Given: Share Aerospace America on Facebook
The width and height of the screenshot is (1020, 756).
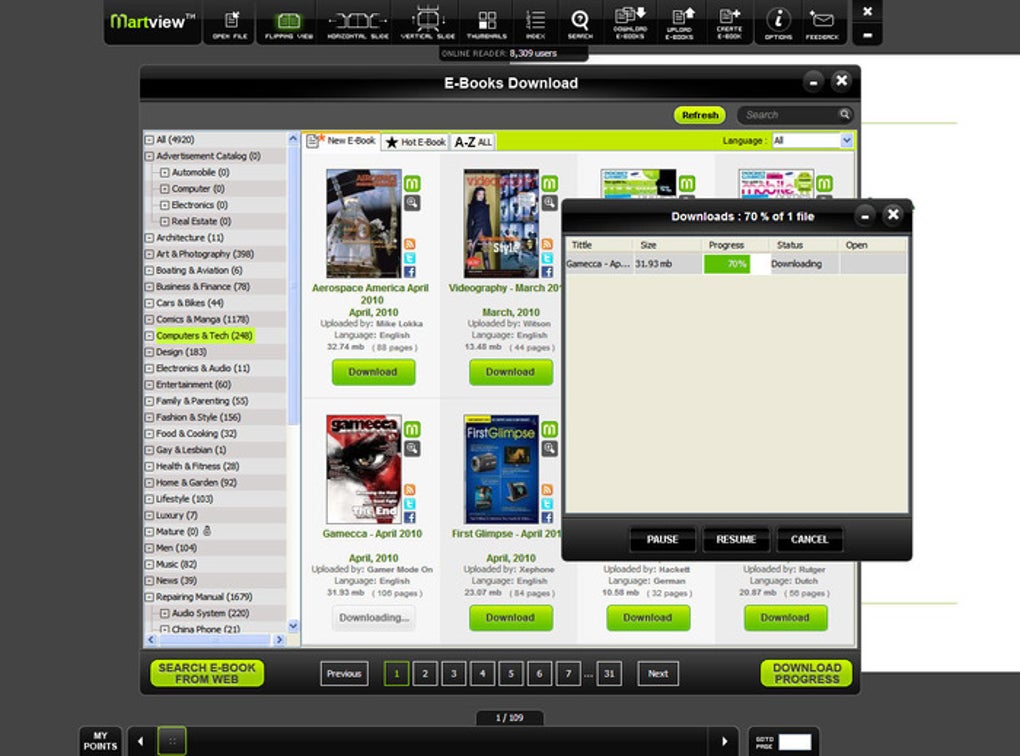Looking at the screenshot, I should click(410, 271).
